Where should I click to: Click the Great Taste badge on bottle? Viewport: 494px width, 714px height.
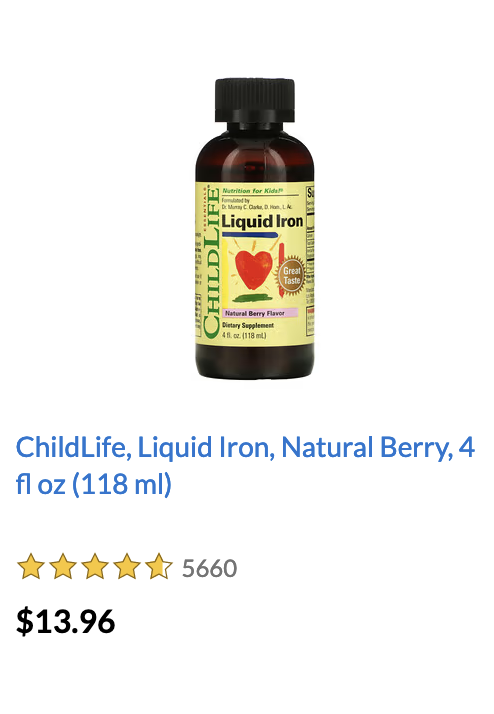[x=291, y=275]
